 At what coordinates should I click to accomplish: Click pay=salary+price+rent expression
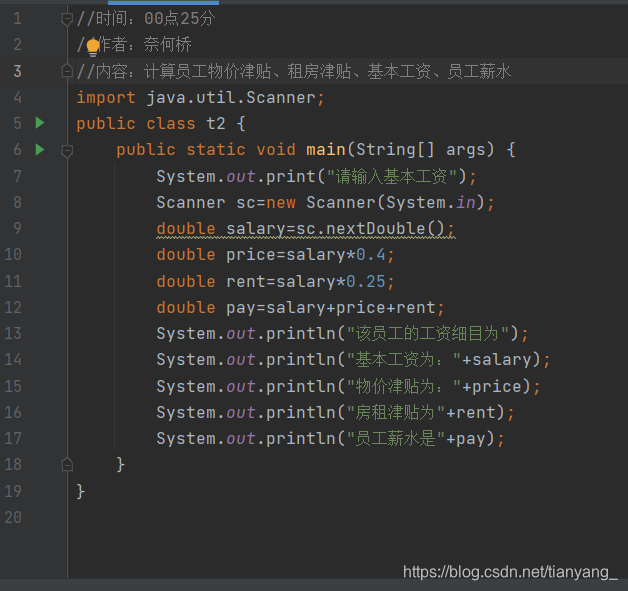click(331, 308)
